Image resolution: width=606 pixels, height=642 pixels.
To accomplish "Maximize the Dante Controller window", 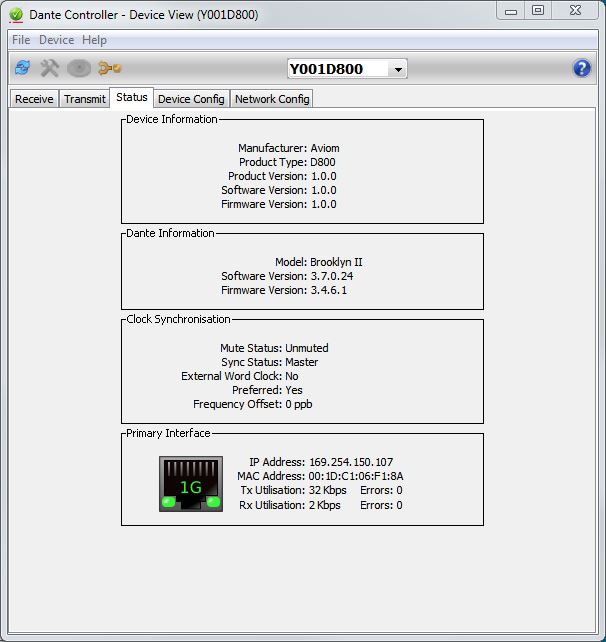I will [538, 10].
